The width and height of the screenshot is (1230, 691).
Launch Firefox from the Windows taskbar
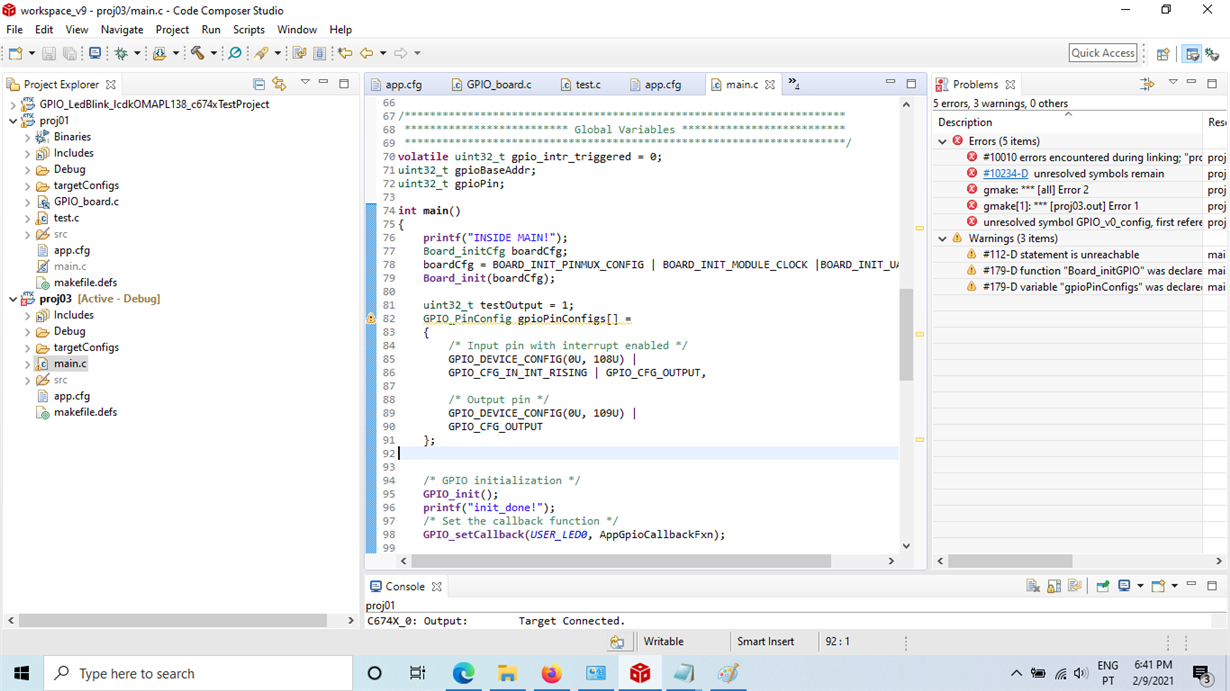pos(551,674)
